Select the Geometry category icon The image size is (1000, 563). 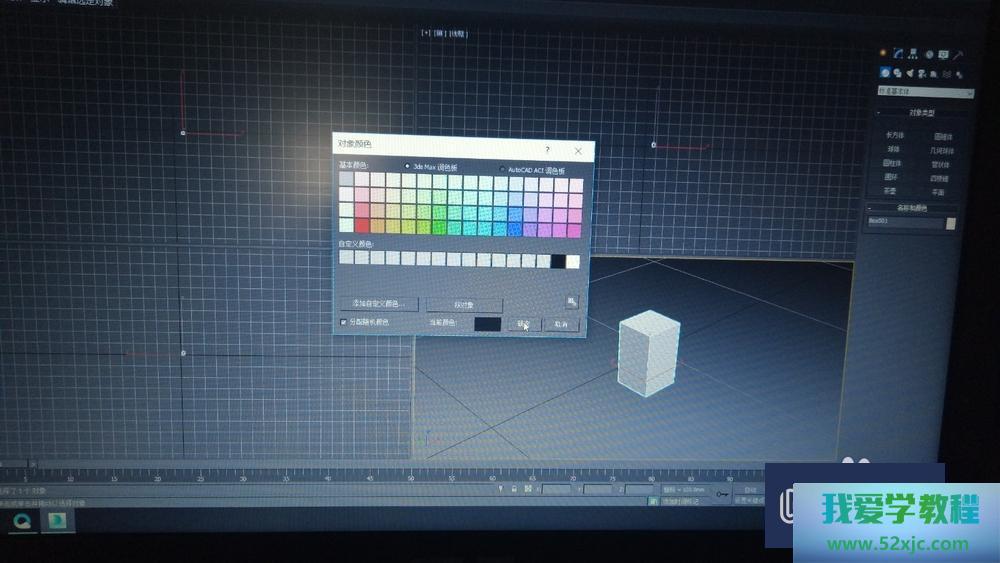(885, 73)
